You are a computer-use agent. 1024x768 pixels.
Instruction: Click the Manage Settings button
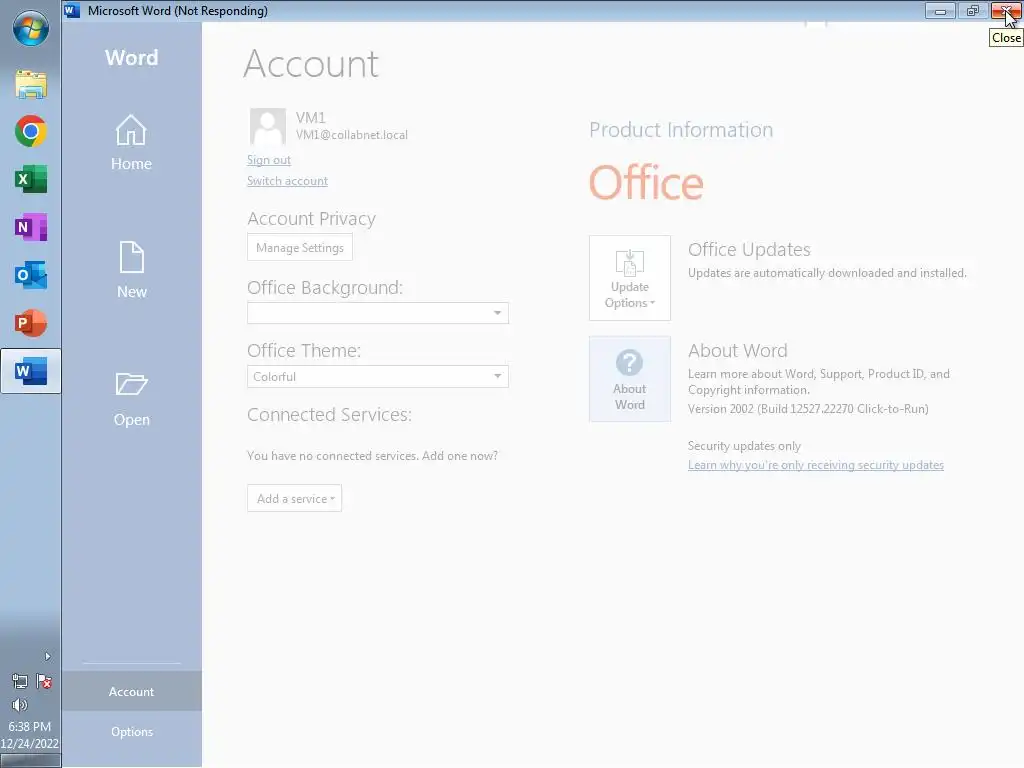(300, 248)
